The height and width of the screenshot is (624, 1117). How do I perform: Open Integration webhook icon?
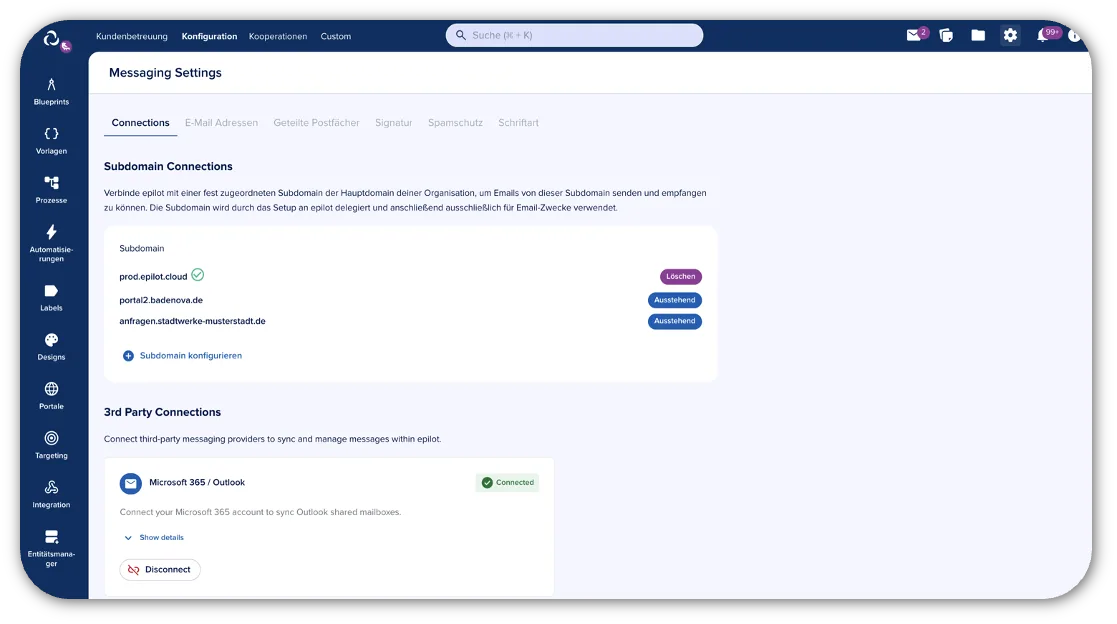pyautogui.click(x=51, y=487)
